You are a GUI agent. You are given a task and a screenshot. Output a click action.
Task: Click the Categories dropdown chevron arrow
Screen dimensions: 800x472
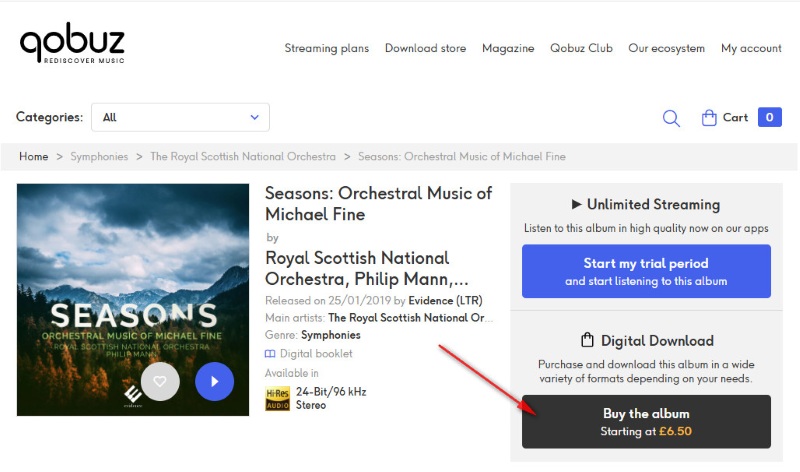254,117
